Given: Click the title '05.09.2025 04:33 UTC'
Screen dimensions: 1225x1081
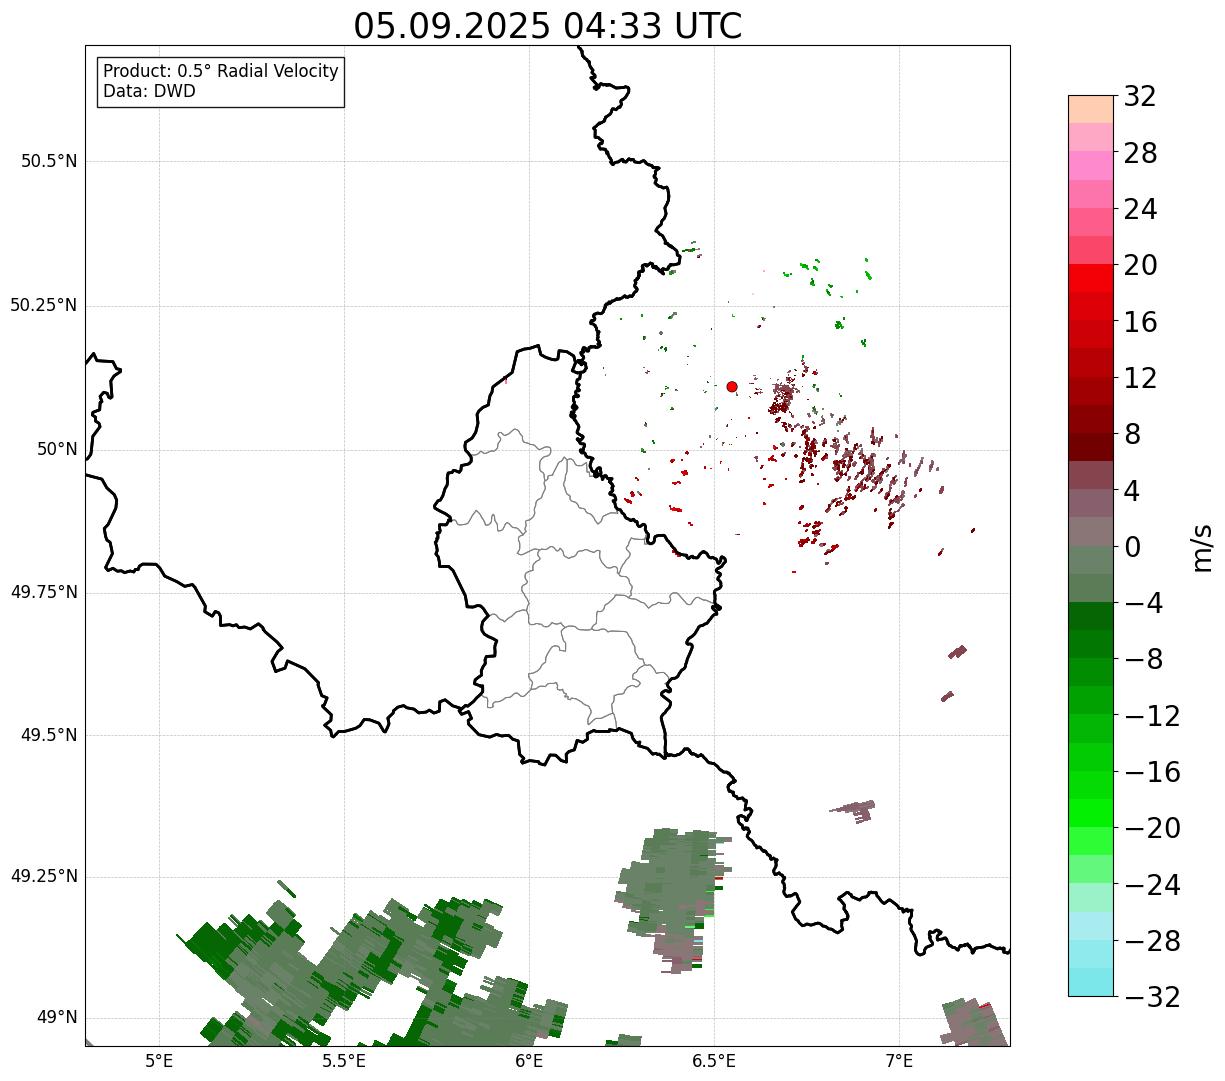Looking at the screenshot, I should [x=548, y=26].
